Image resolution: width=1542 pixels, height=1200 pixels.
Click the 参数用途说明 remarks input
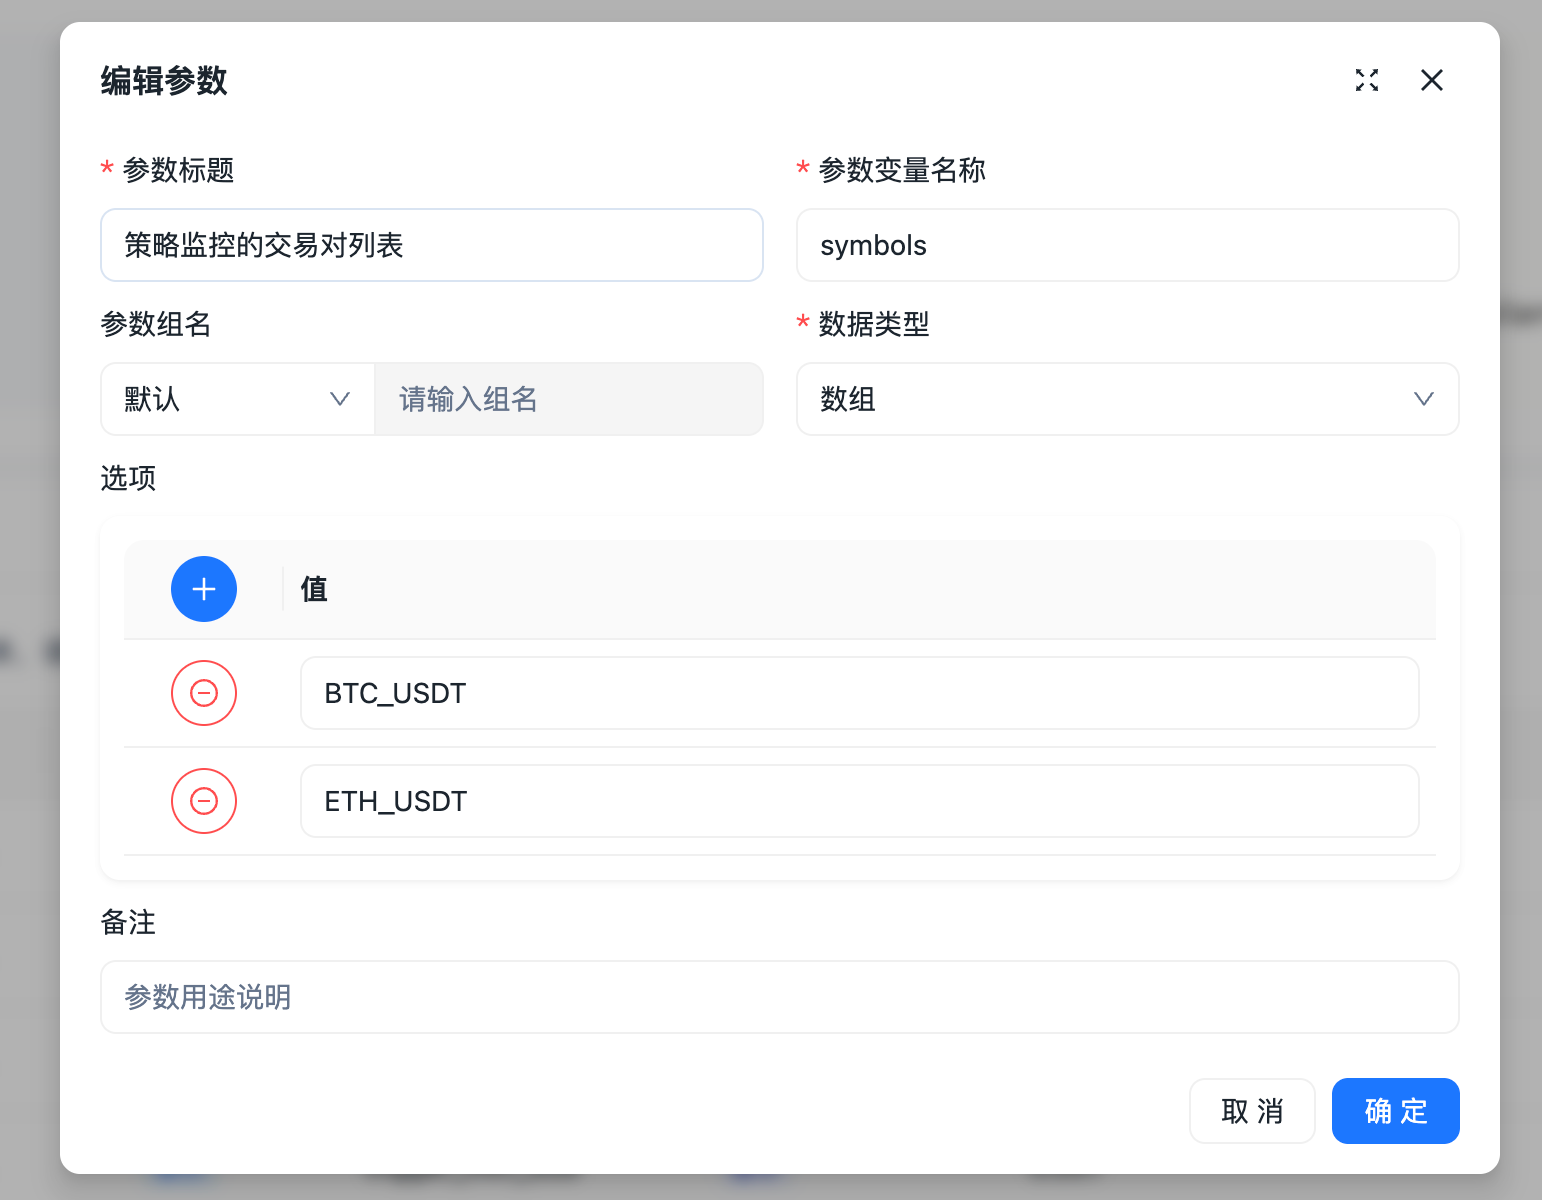(x=779, y=997)
